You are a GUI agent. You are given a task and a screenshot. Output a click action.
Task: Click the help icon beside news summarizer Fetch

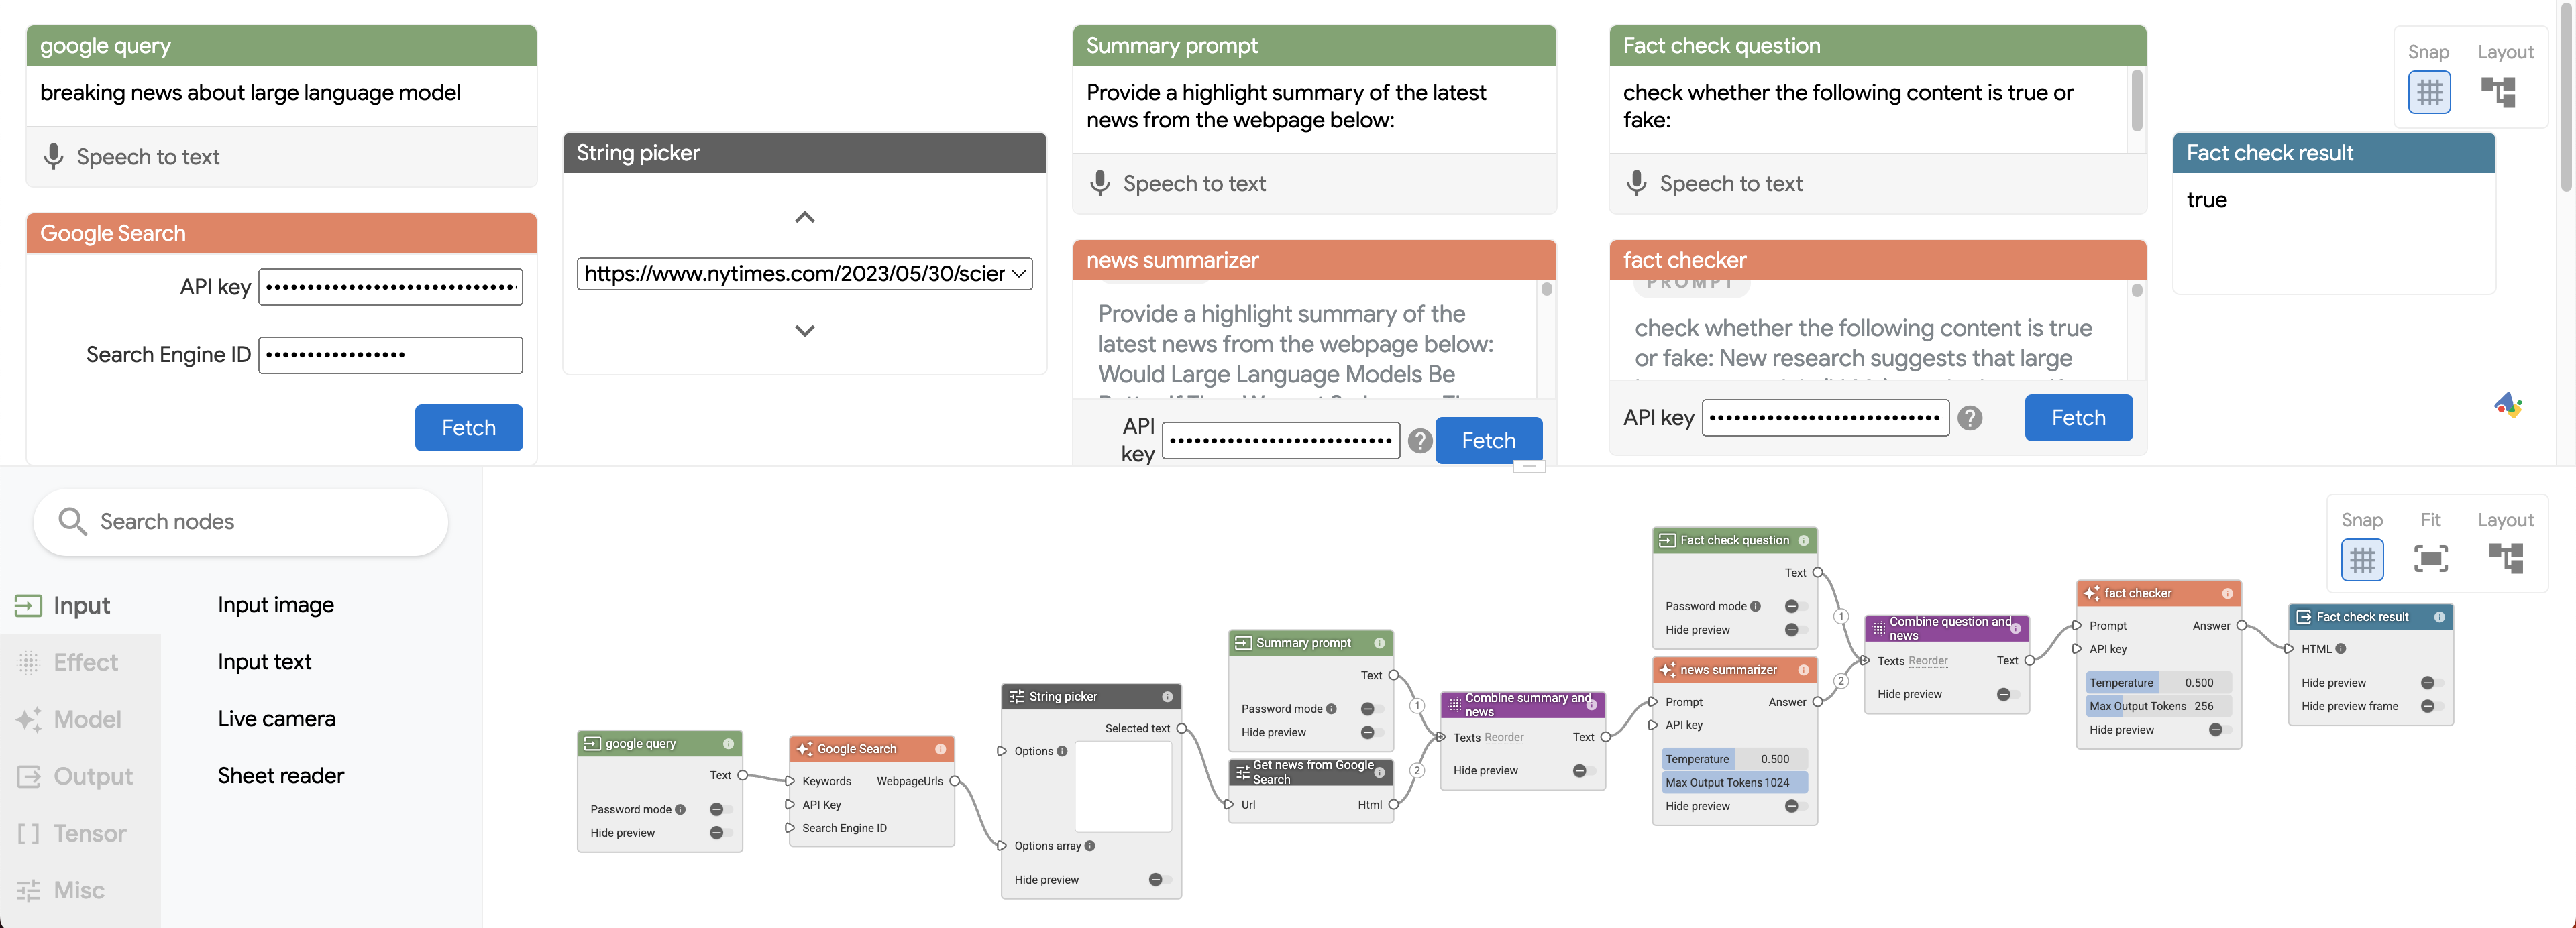1420,440
